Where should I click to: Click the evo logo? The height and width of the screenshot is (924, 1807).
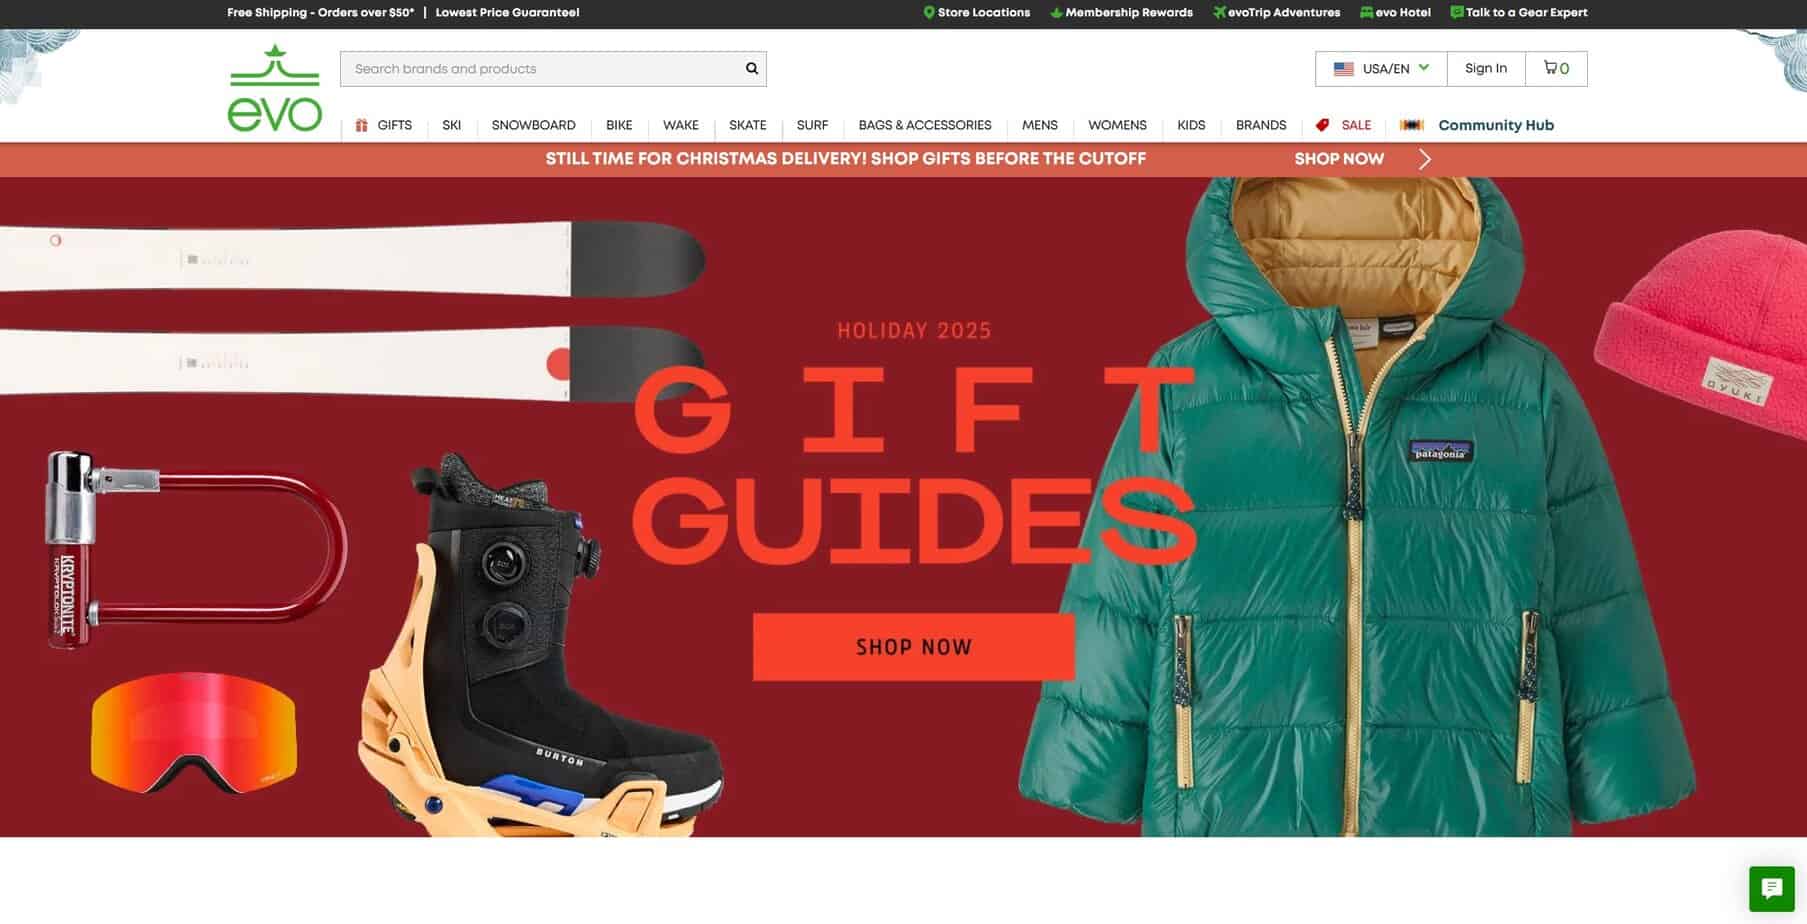point(275,89)
